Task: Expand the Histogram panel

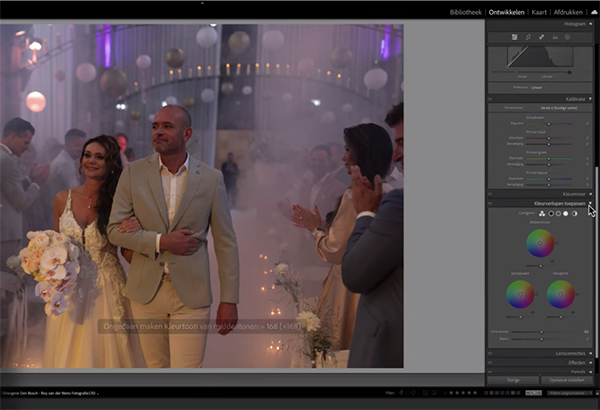Action: point(590,24)
